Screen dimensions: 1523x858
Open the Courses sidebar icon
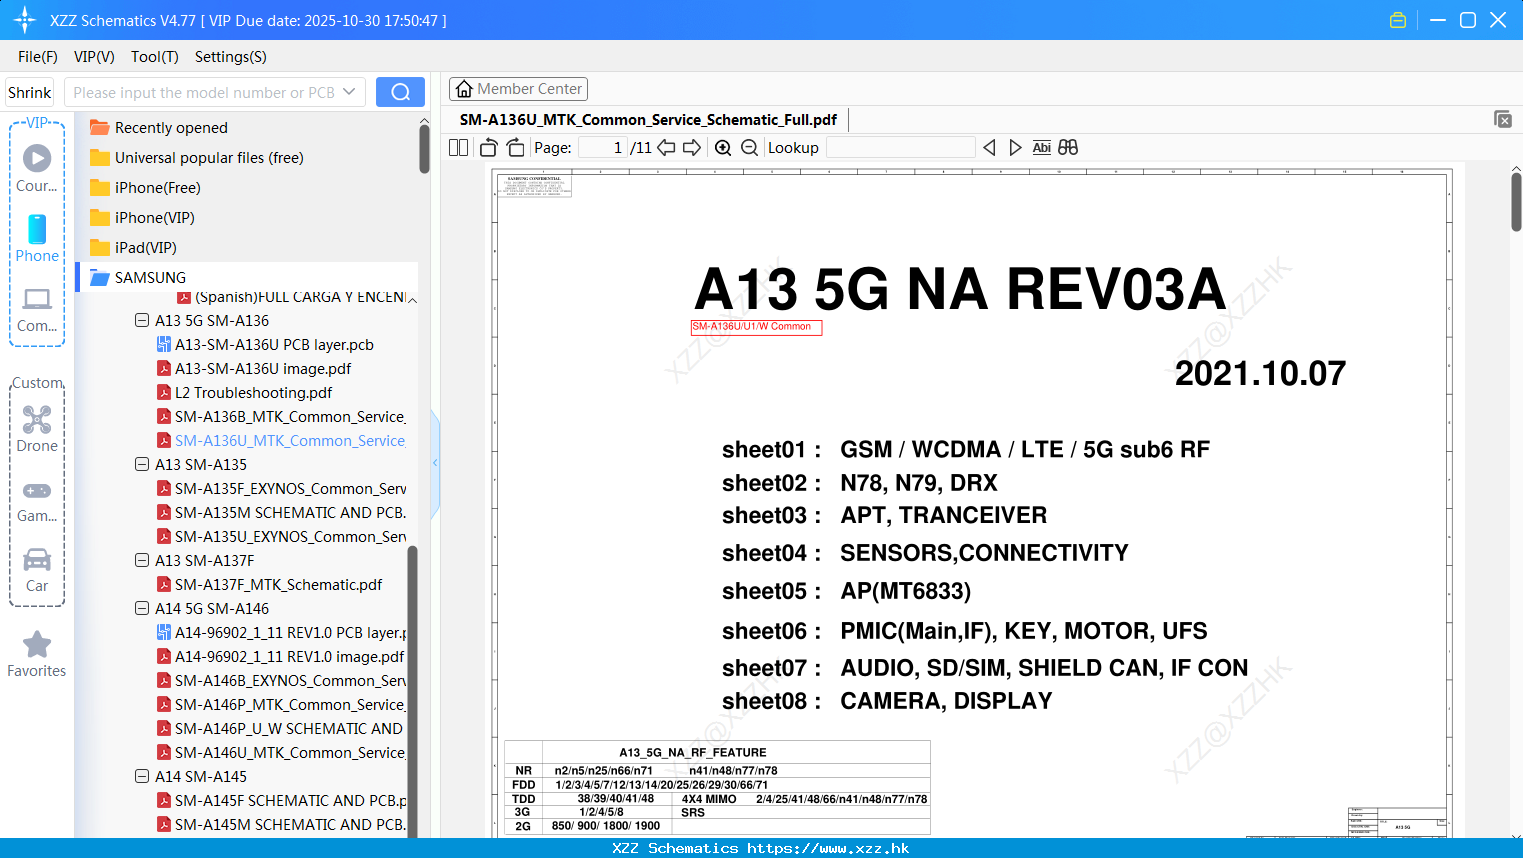[x=37, y=167]
